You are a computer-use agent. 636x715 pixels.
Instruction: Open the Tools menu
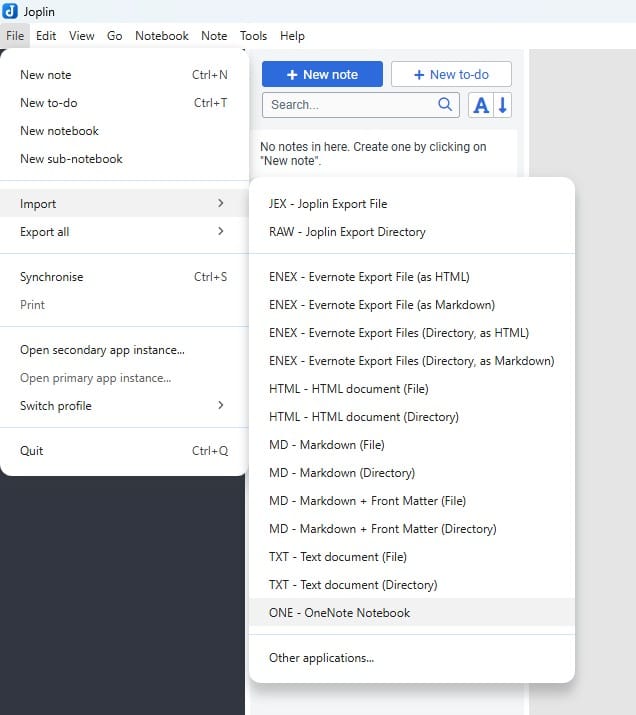pos(253,36)
